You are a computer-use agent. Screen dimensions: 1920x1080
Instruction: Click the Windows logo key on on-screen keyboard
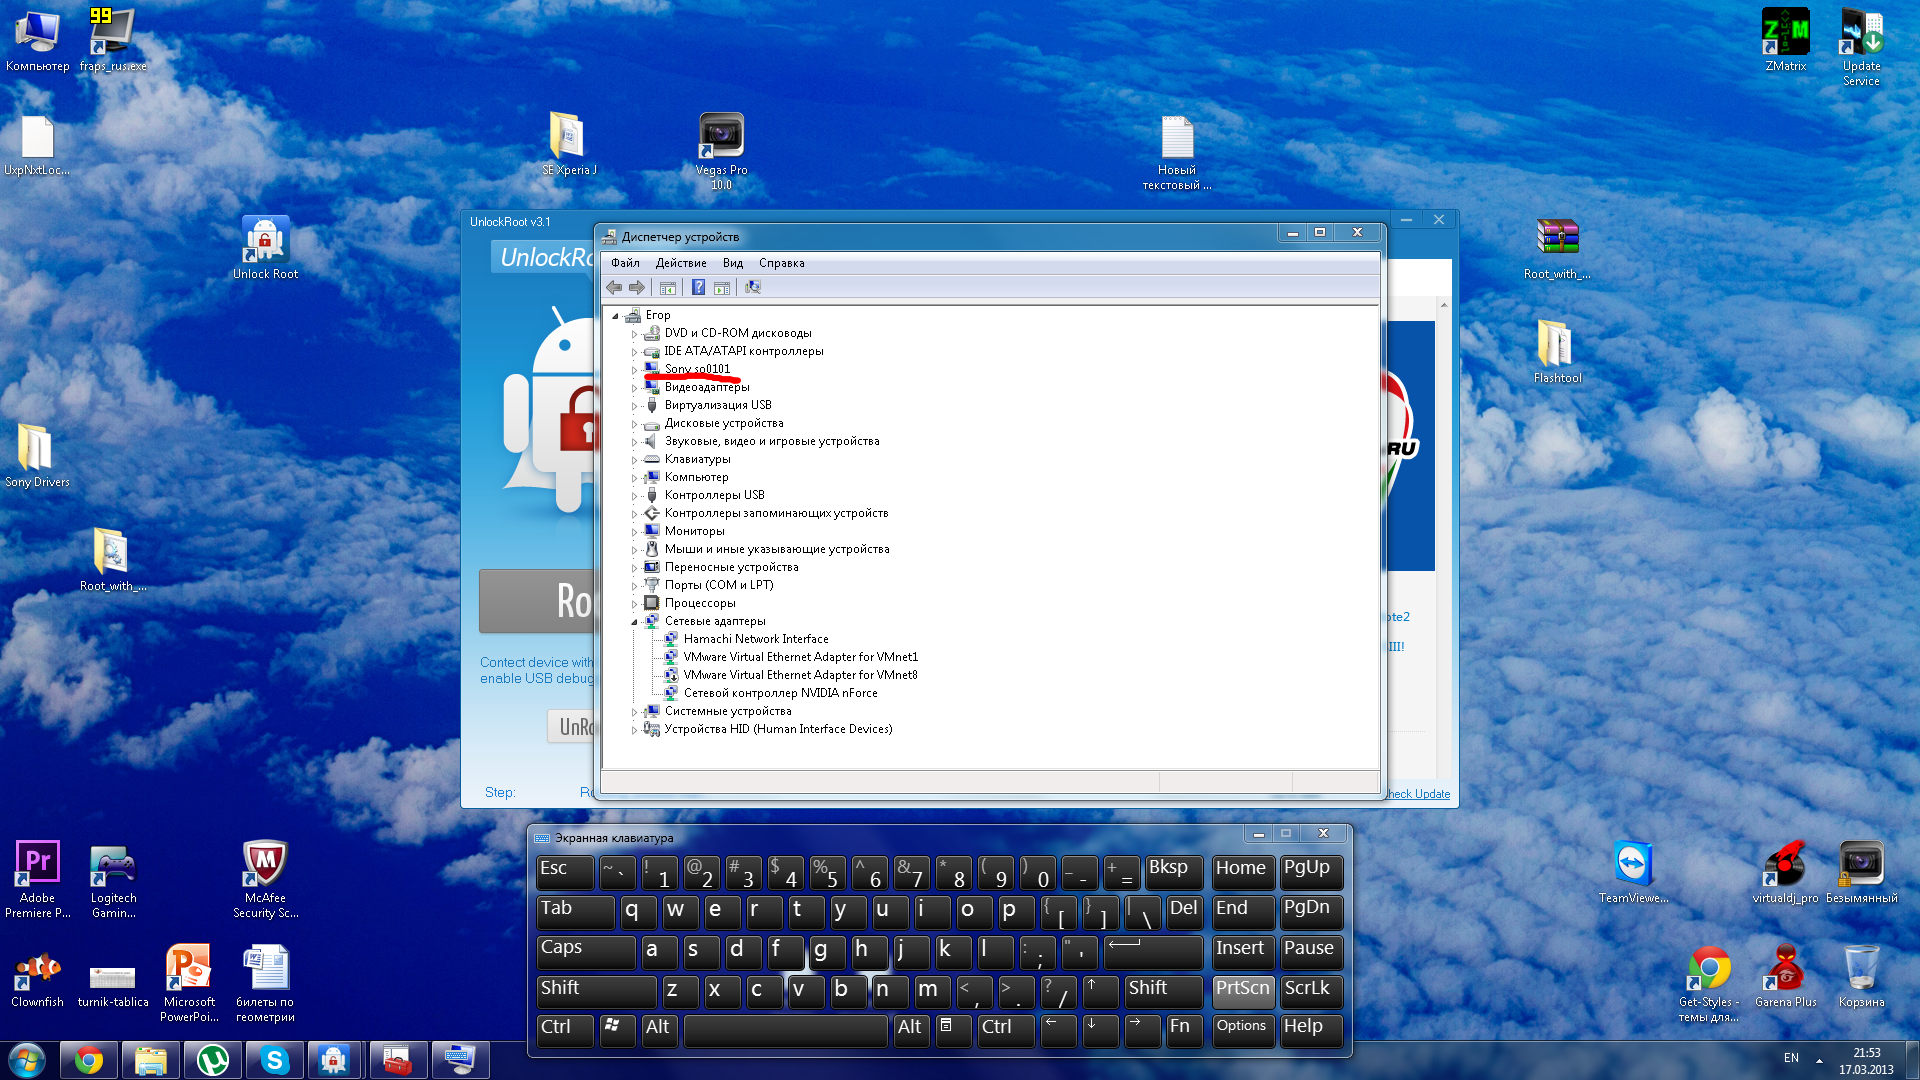pyautogui.click(x=617, y=1030)
